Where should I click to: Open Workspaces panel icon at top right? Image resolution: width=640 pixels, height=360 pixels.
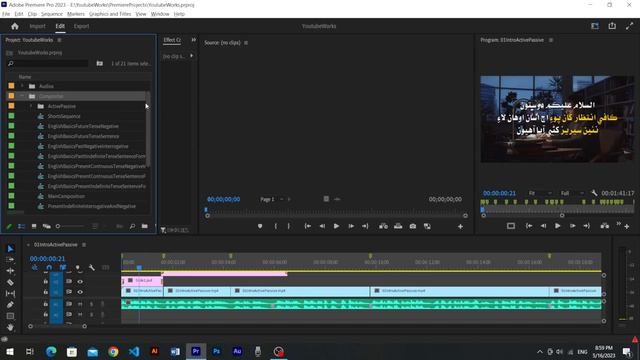tap(595, 26)
